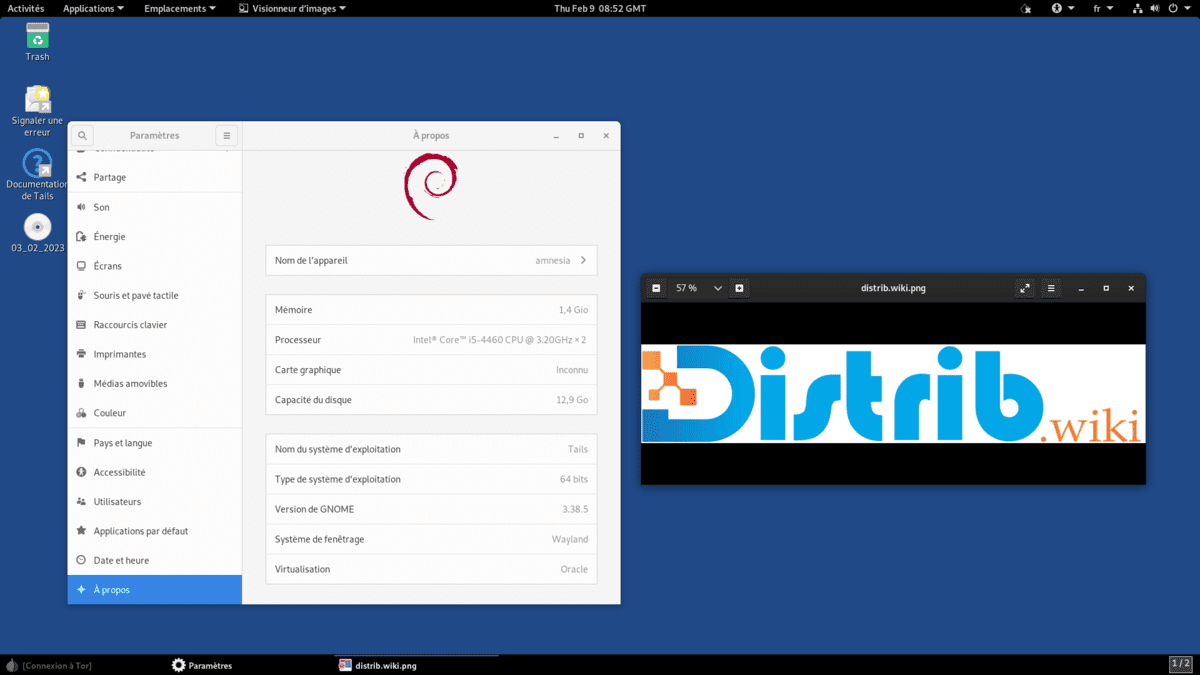The image size is (1200, 675).
Task: Open Documentation de Tails desktop icon
Action: [37, 175]
